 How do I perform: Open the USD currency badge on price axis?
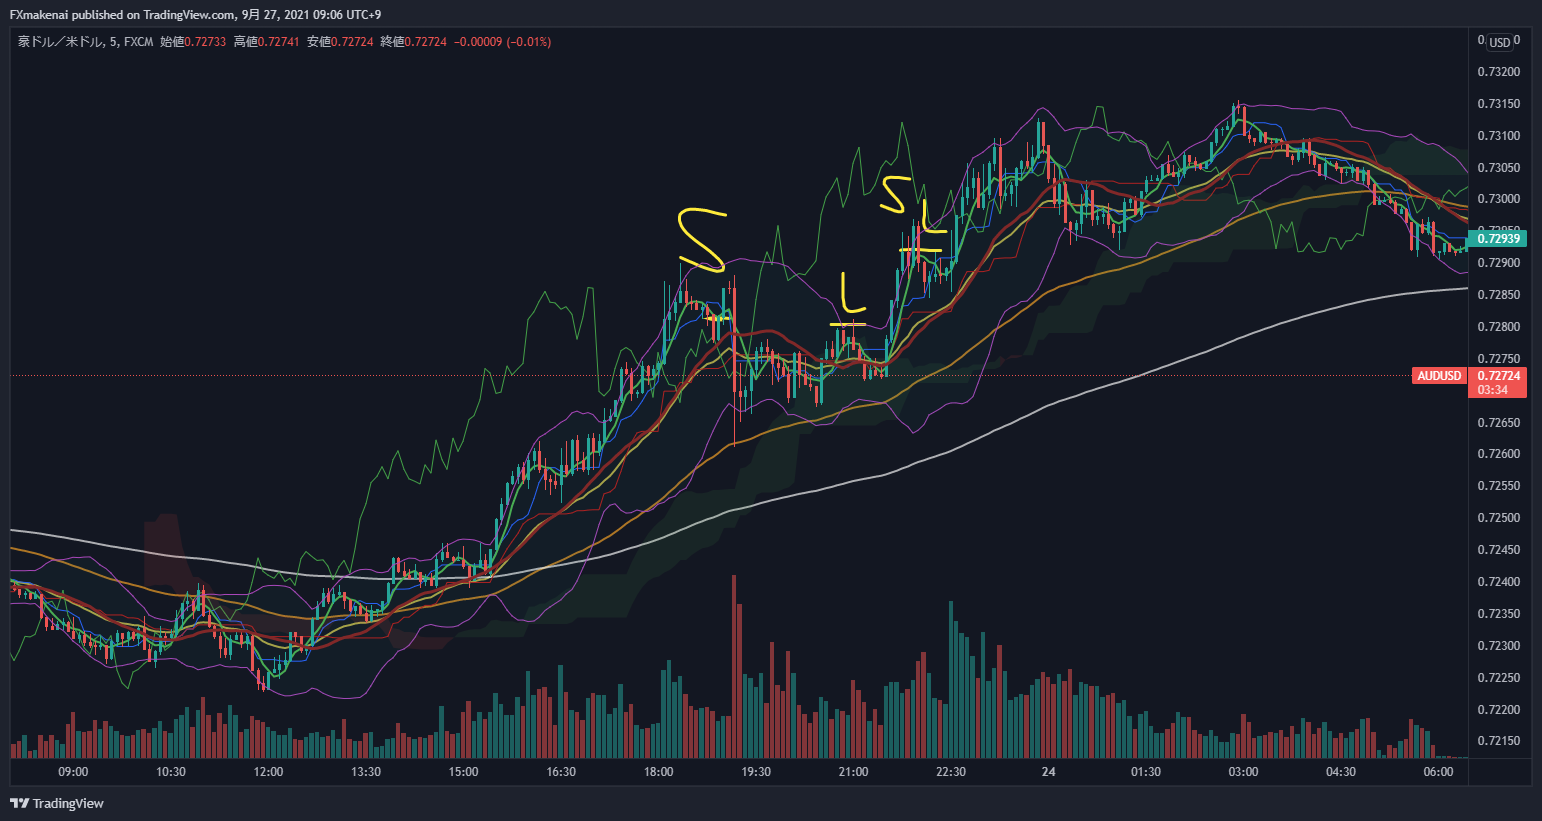tap(1500, 42)
